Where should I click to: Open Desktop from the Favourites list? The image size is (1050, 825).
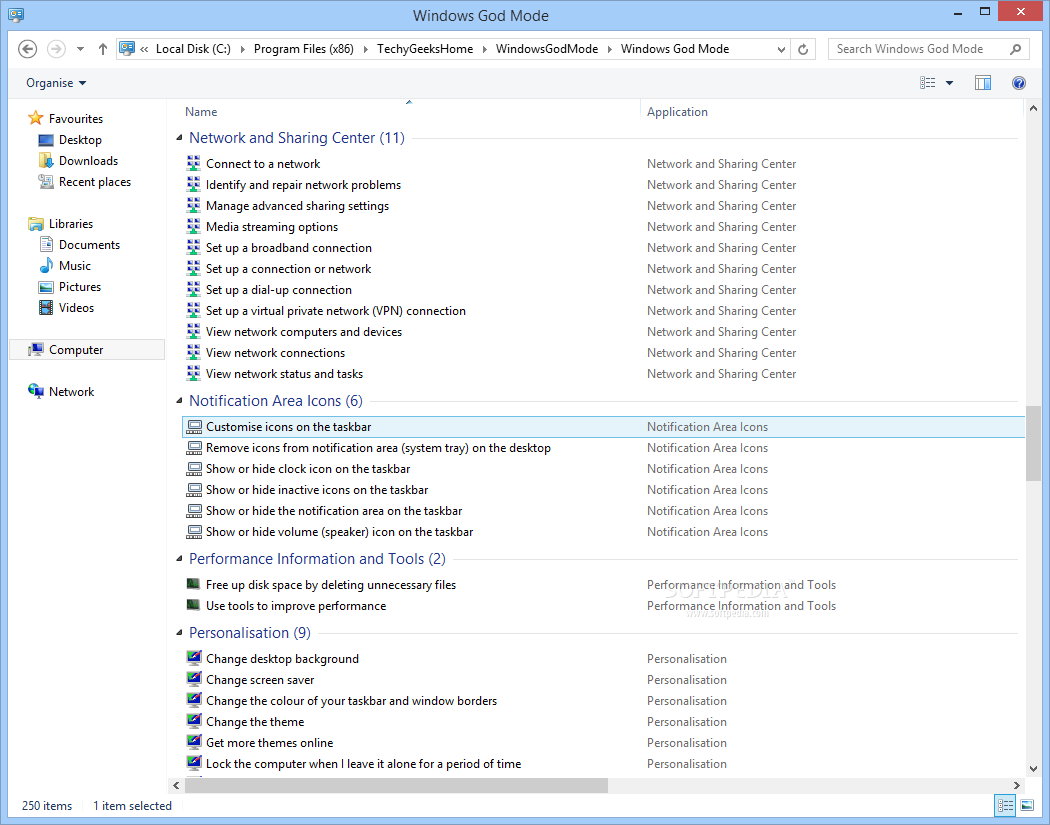click(x=70, y=140)
